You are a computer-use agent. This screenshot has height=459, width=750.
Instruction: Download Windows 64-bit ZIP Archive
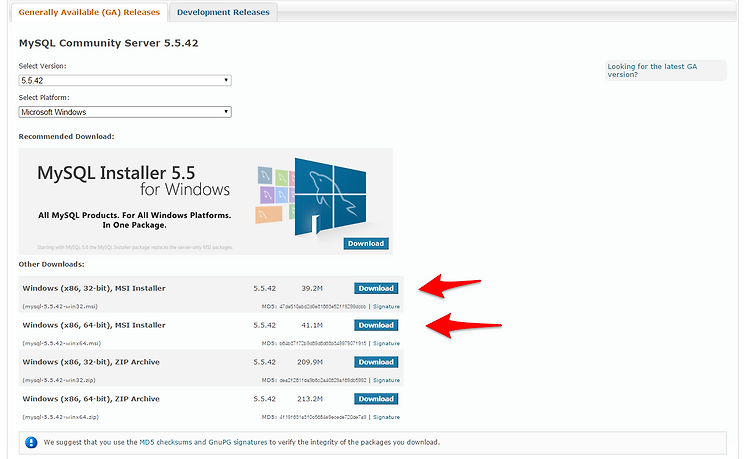point(376,399)
